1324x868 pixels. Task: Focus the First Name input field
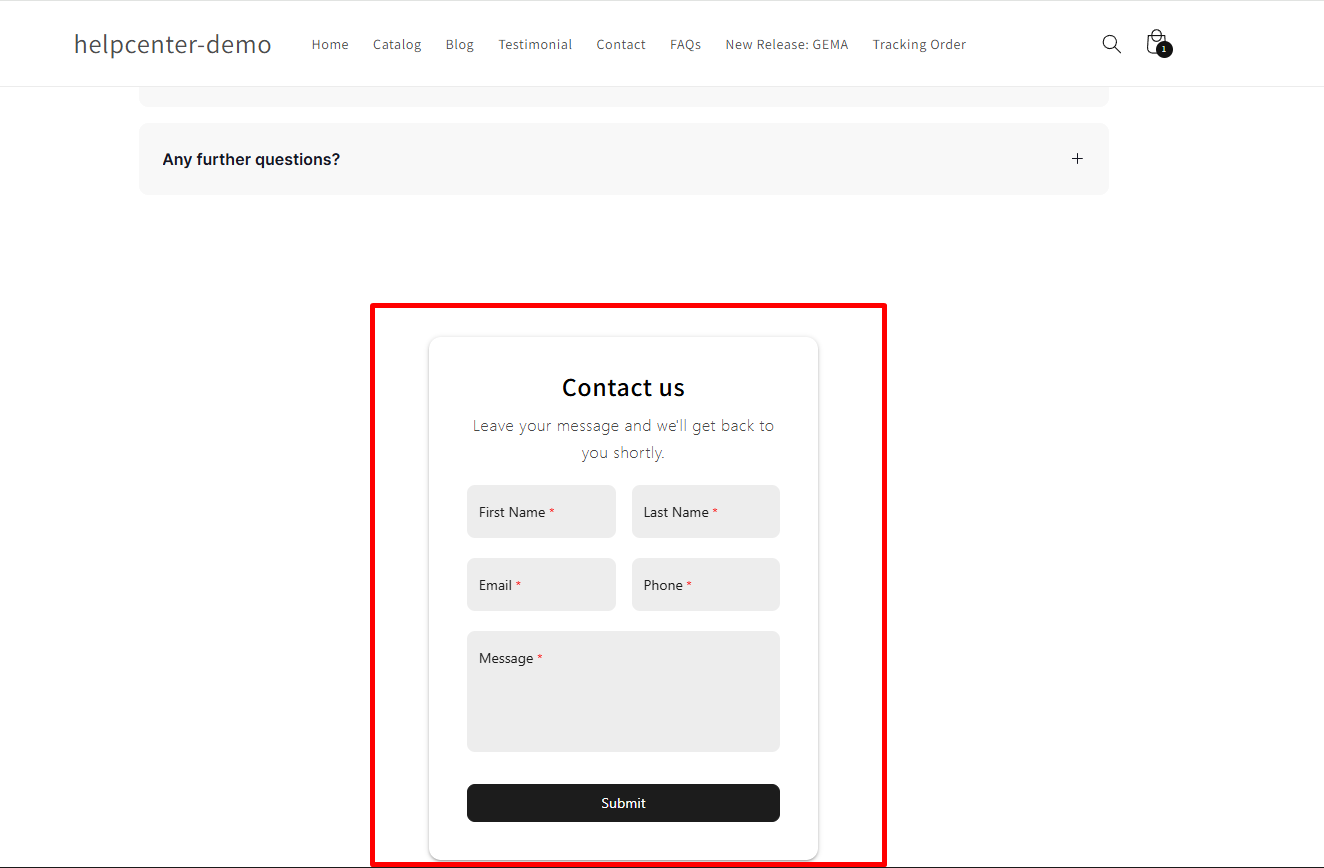coord(541,512)
